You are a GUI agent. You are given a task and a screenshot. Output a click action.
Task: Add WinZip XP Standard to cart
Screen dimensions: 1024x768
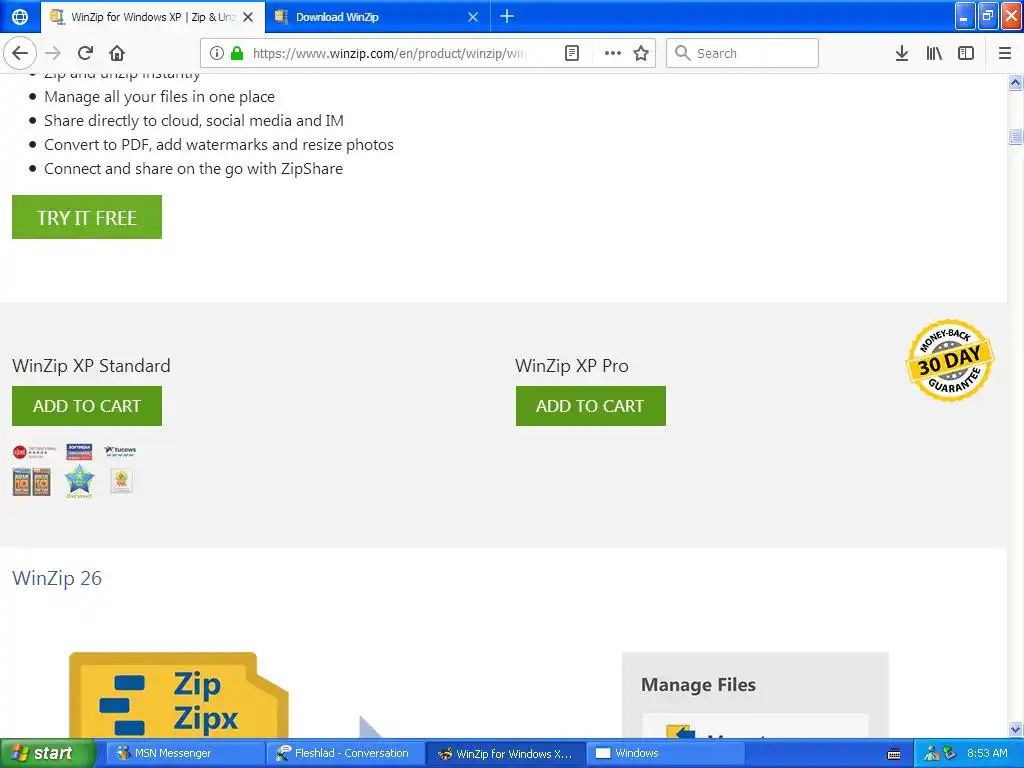pyautogui.click(x=87, y=406)
